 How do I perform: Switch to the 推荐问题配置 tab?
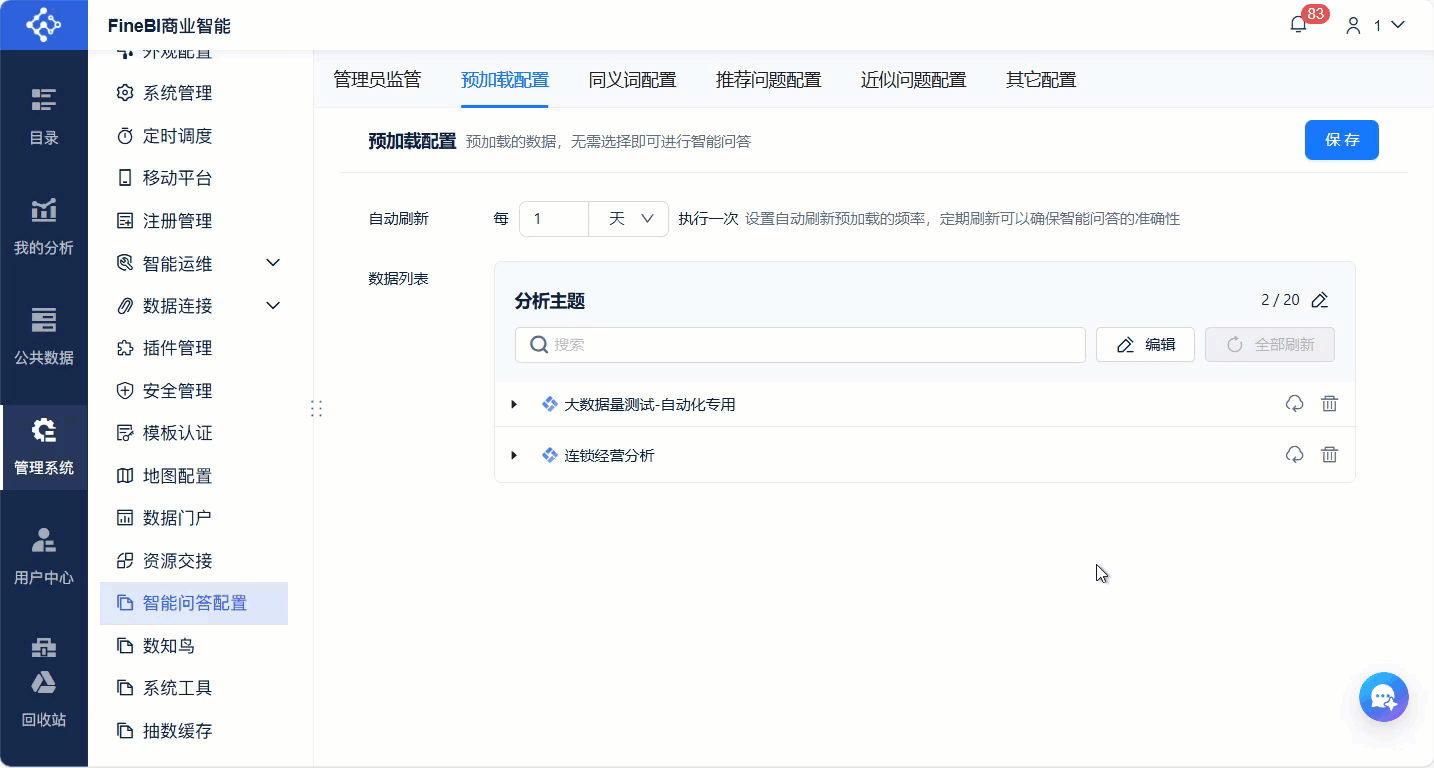tap(767, 78)
